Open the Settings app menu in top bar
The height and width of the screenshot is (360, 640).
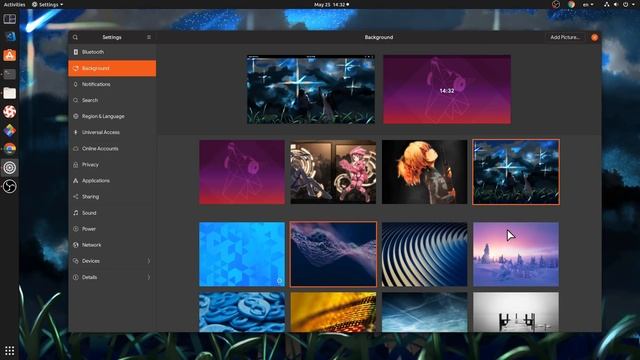click(47, 4)
